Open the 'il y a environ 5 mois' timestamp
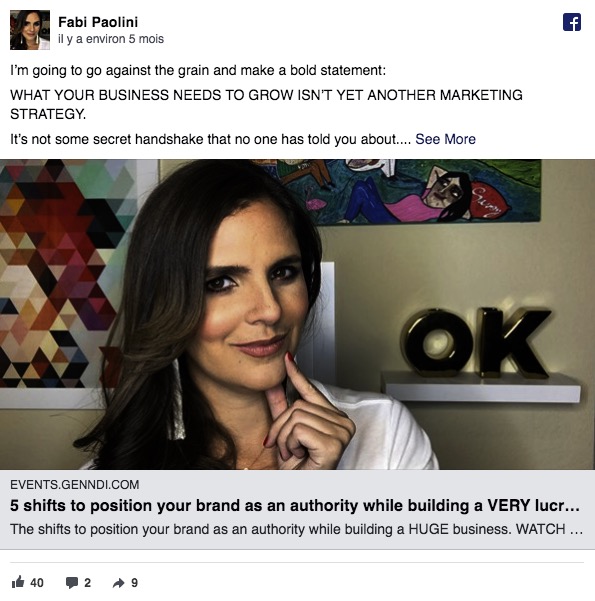Image resolution: width=595 pixels, height=601 pixels. [x=111, y=39]
